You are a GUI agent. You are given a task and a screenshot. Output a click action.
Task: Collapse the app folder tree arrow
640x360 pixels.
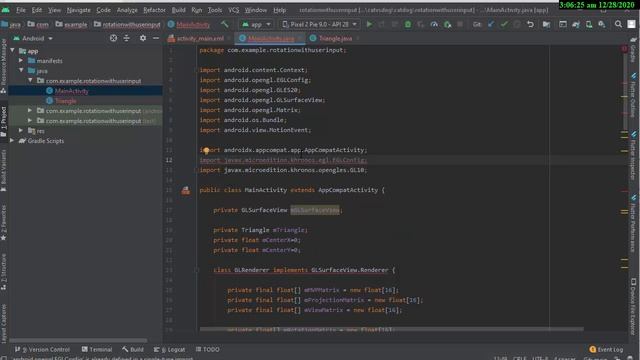point(13,51)
